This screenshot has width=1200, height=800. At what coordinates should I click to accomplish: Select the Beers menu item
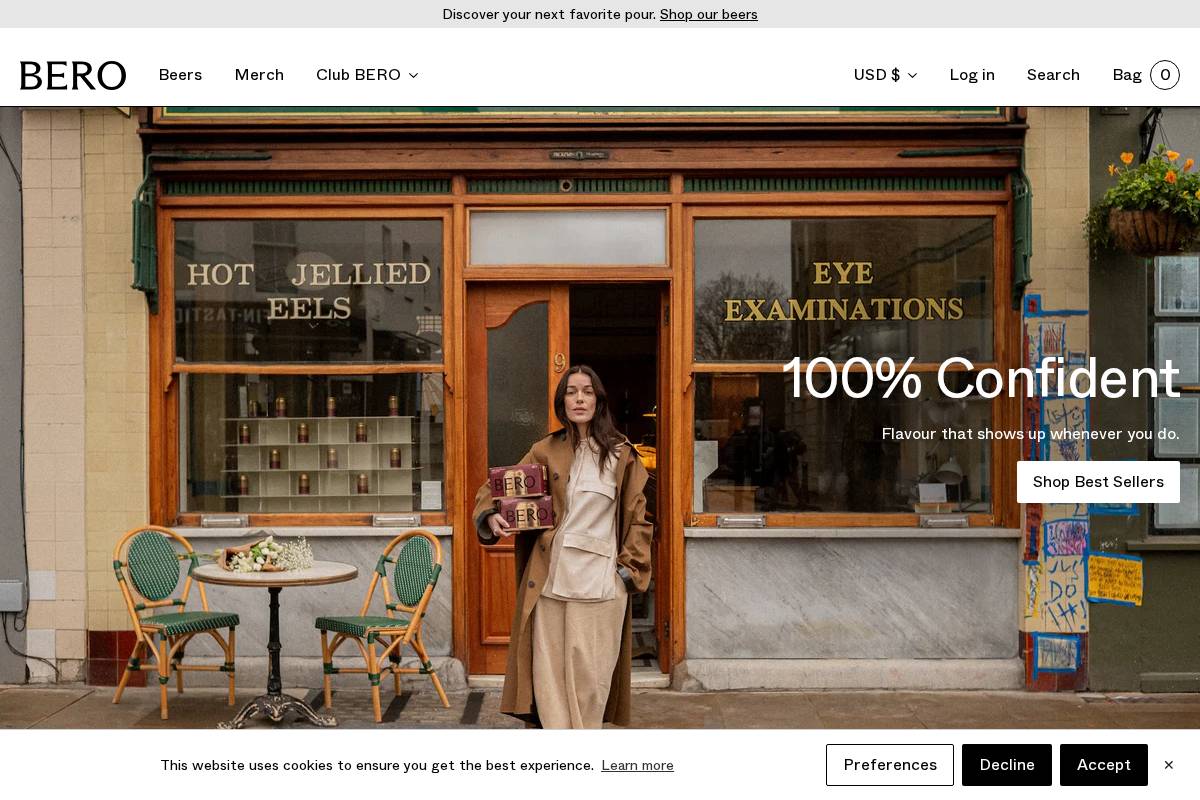(180, 75)
